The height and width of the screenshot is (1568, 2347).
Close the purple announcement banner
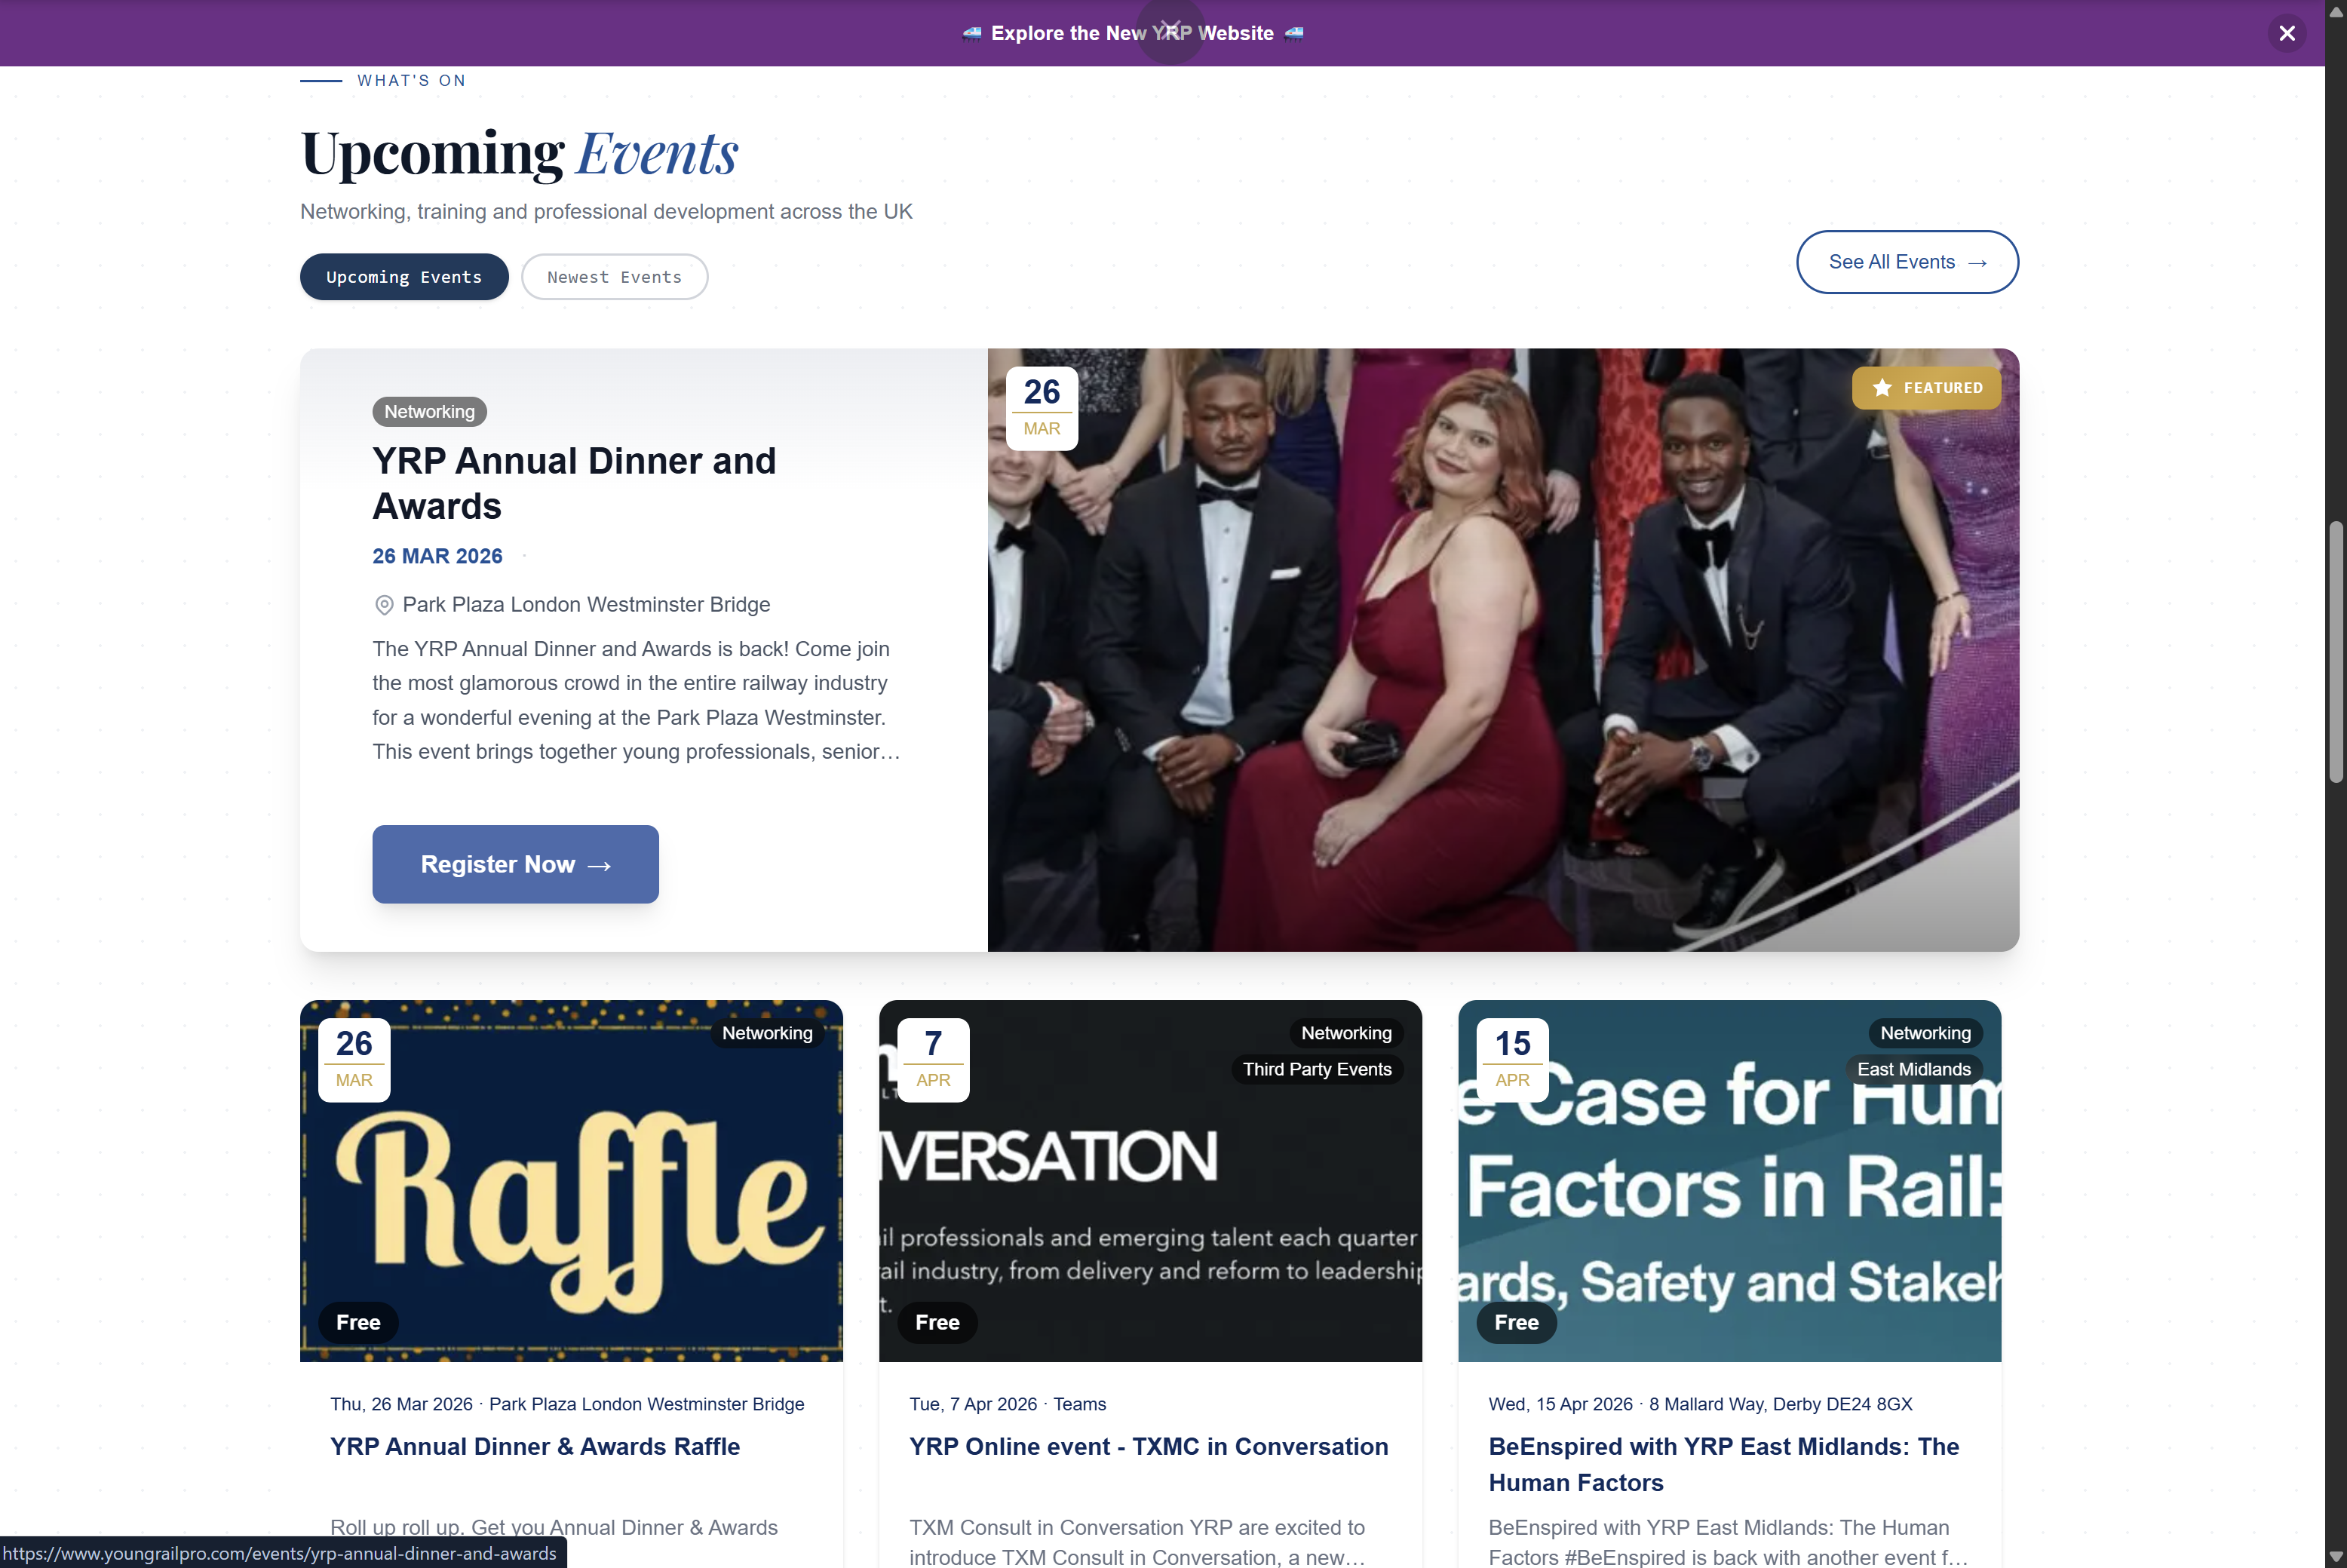(x=2286, y=33)
